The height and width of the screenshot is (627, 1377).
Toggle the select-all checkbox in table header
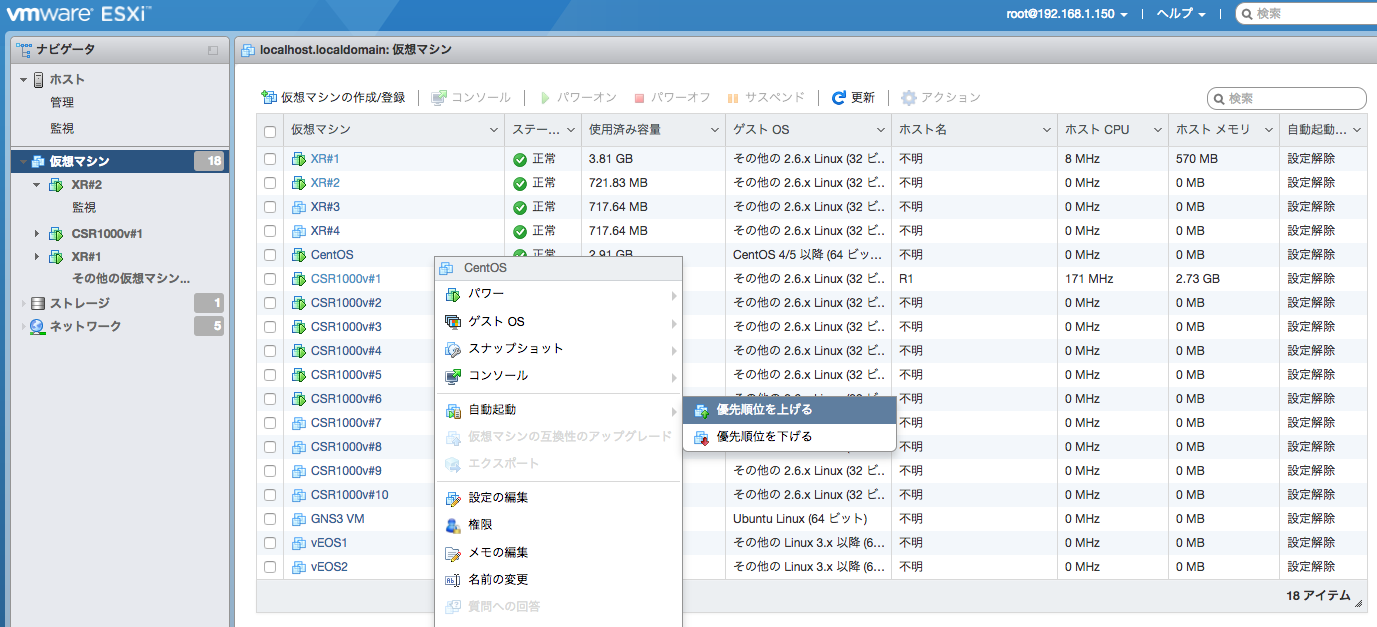coord(270,131)
